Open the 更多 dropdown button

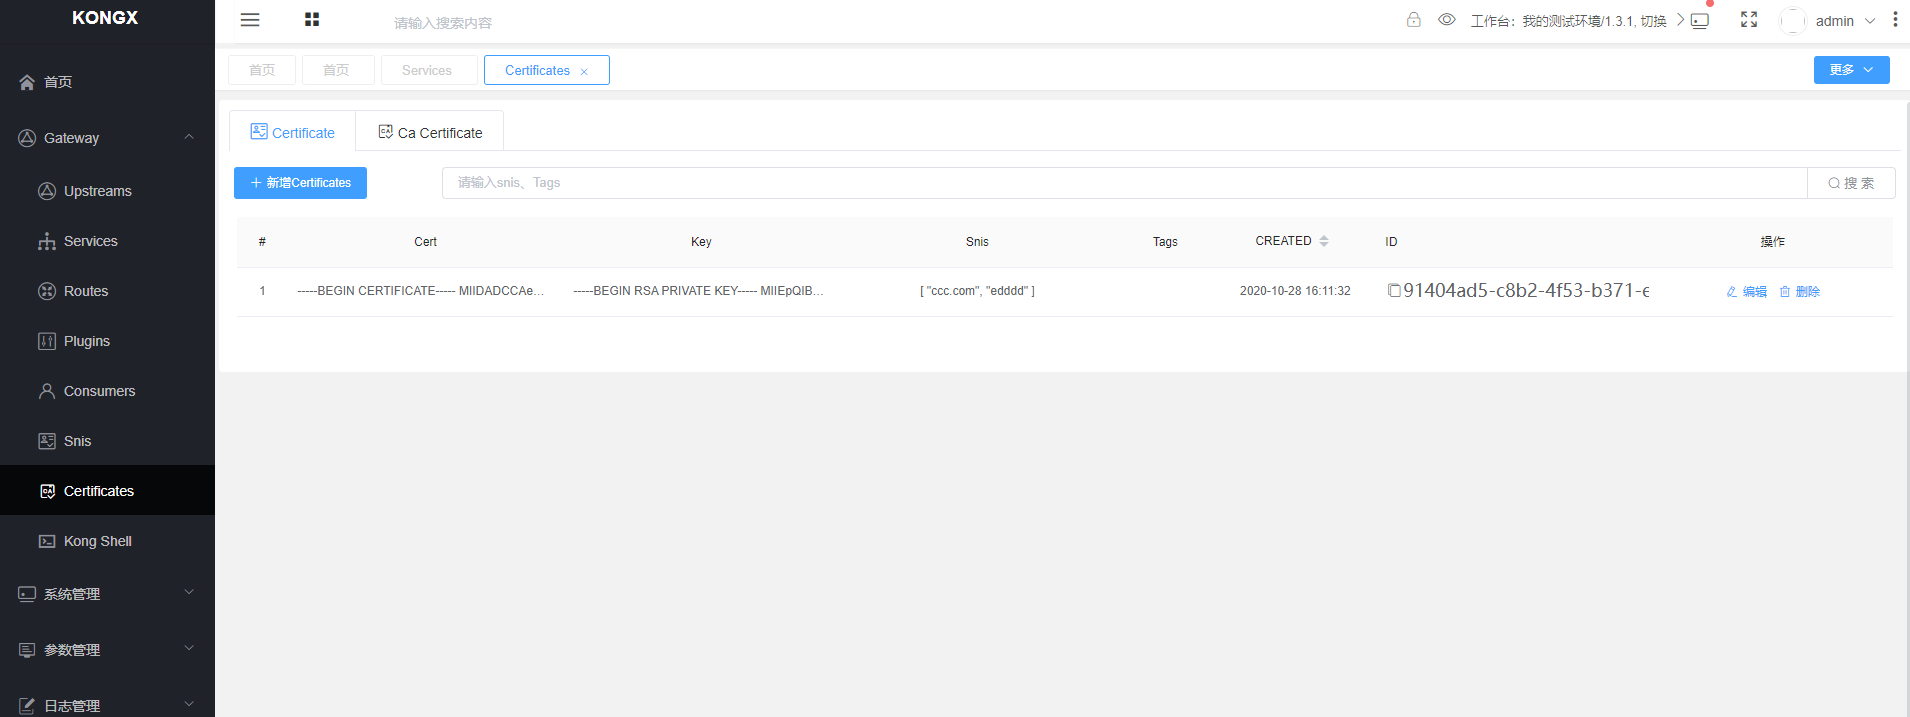pyautogui.click(x=1851, y=70)
